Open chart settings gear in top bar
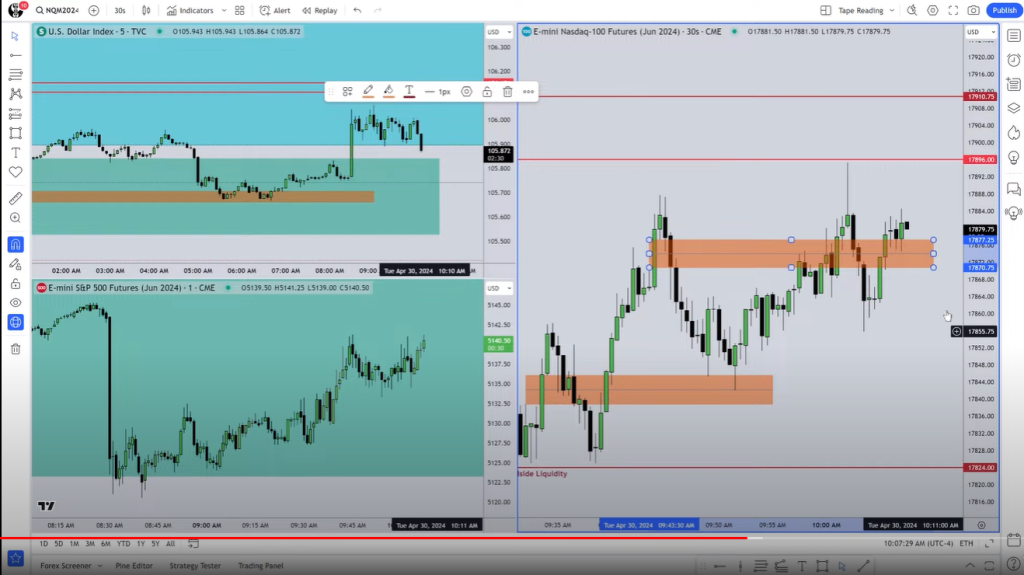1024x575 pixels. point(933,10)
